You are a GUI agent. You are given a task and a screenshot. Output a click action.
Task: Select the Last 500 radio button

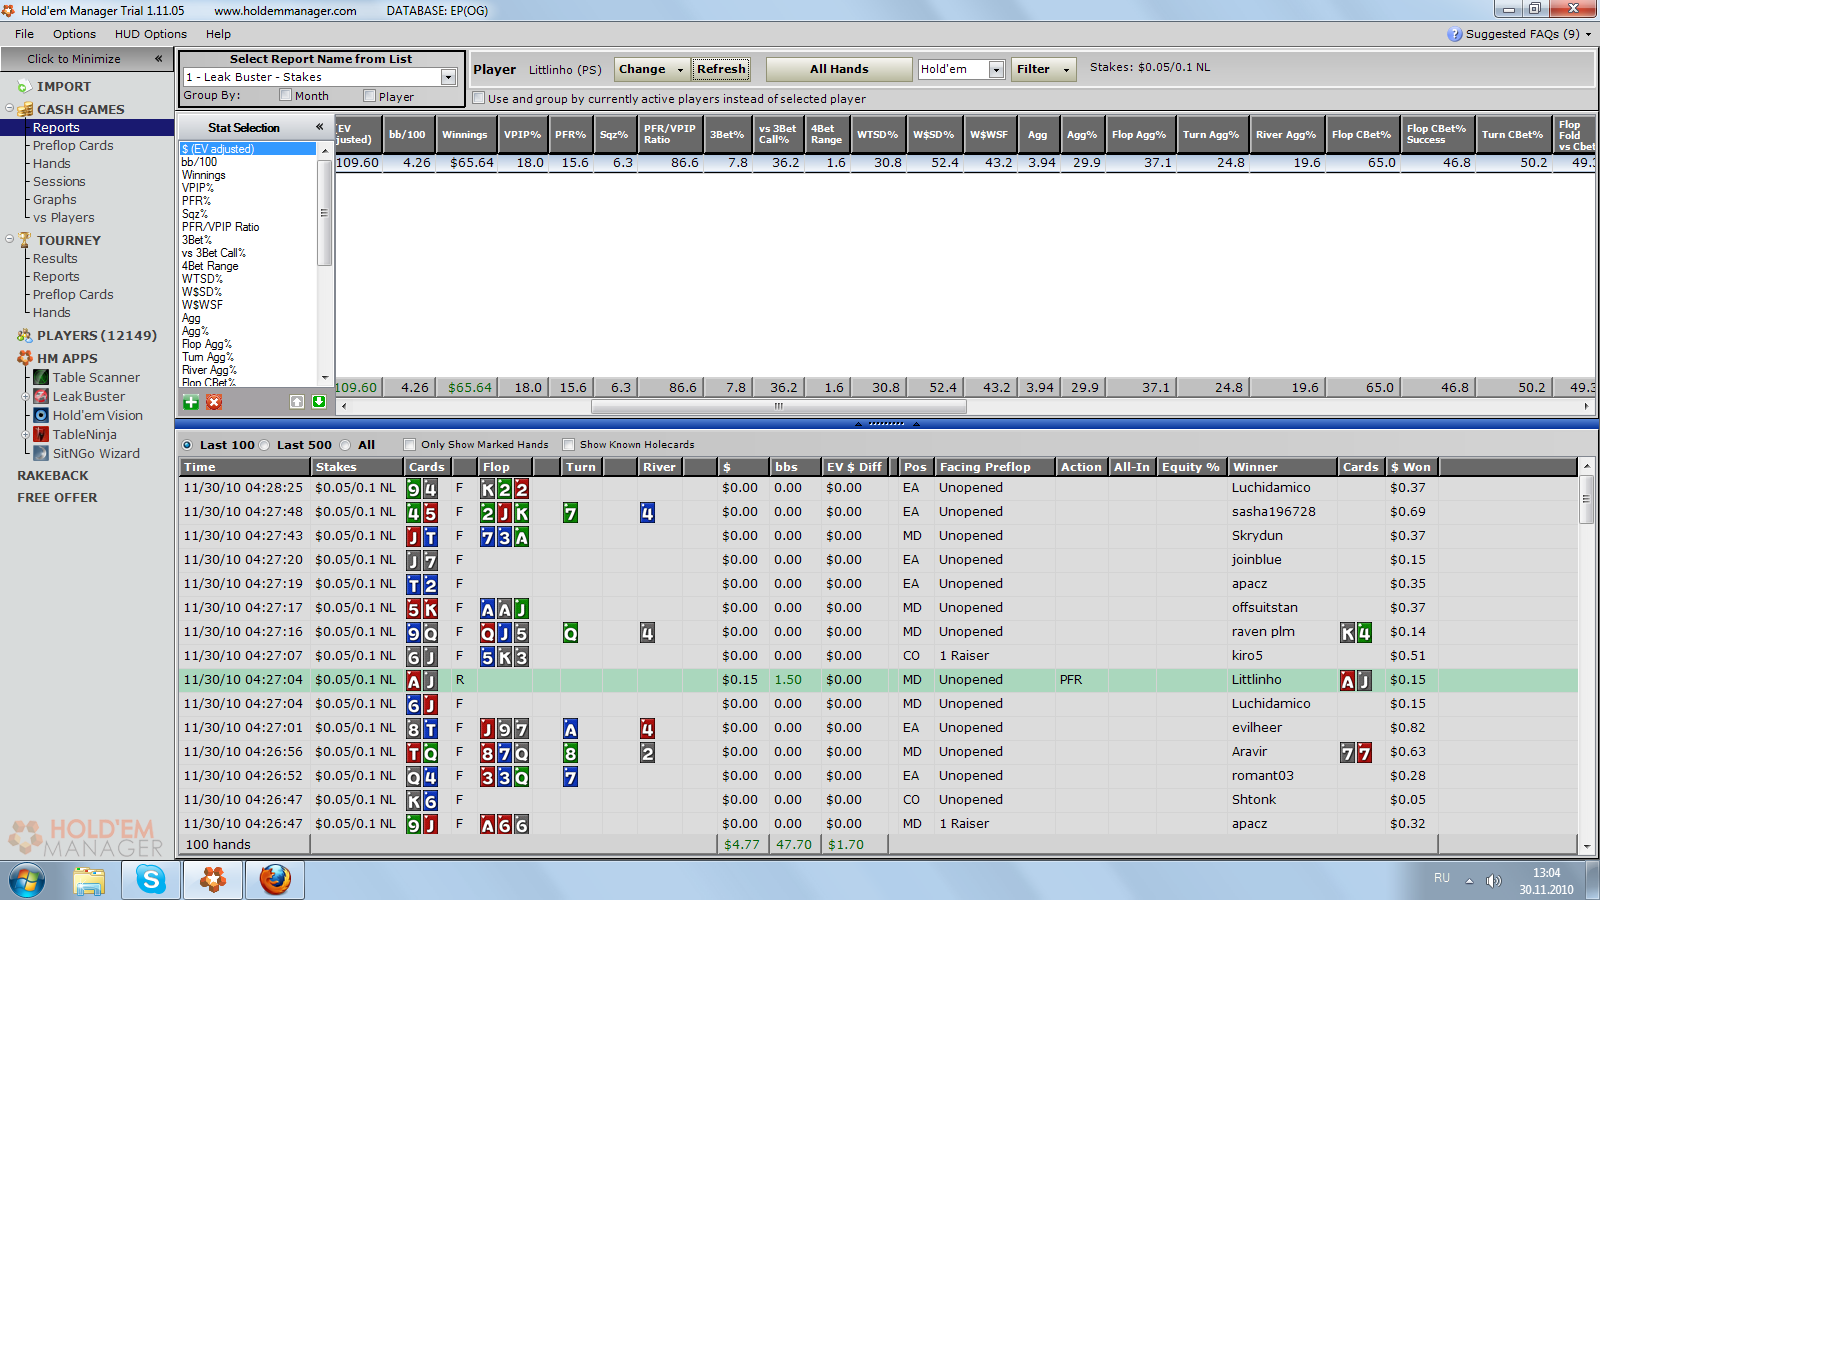point(265,445)
